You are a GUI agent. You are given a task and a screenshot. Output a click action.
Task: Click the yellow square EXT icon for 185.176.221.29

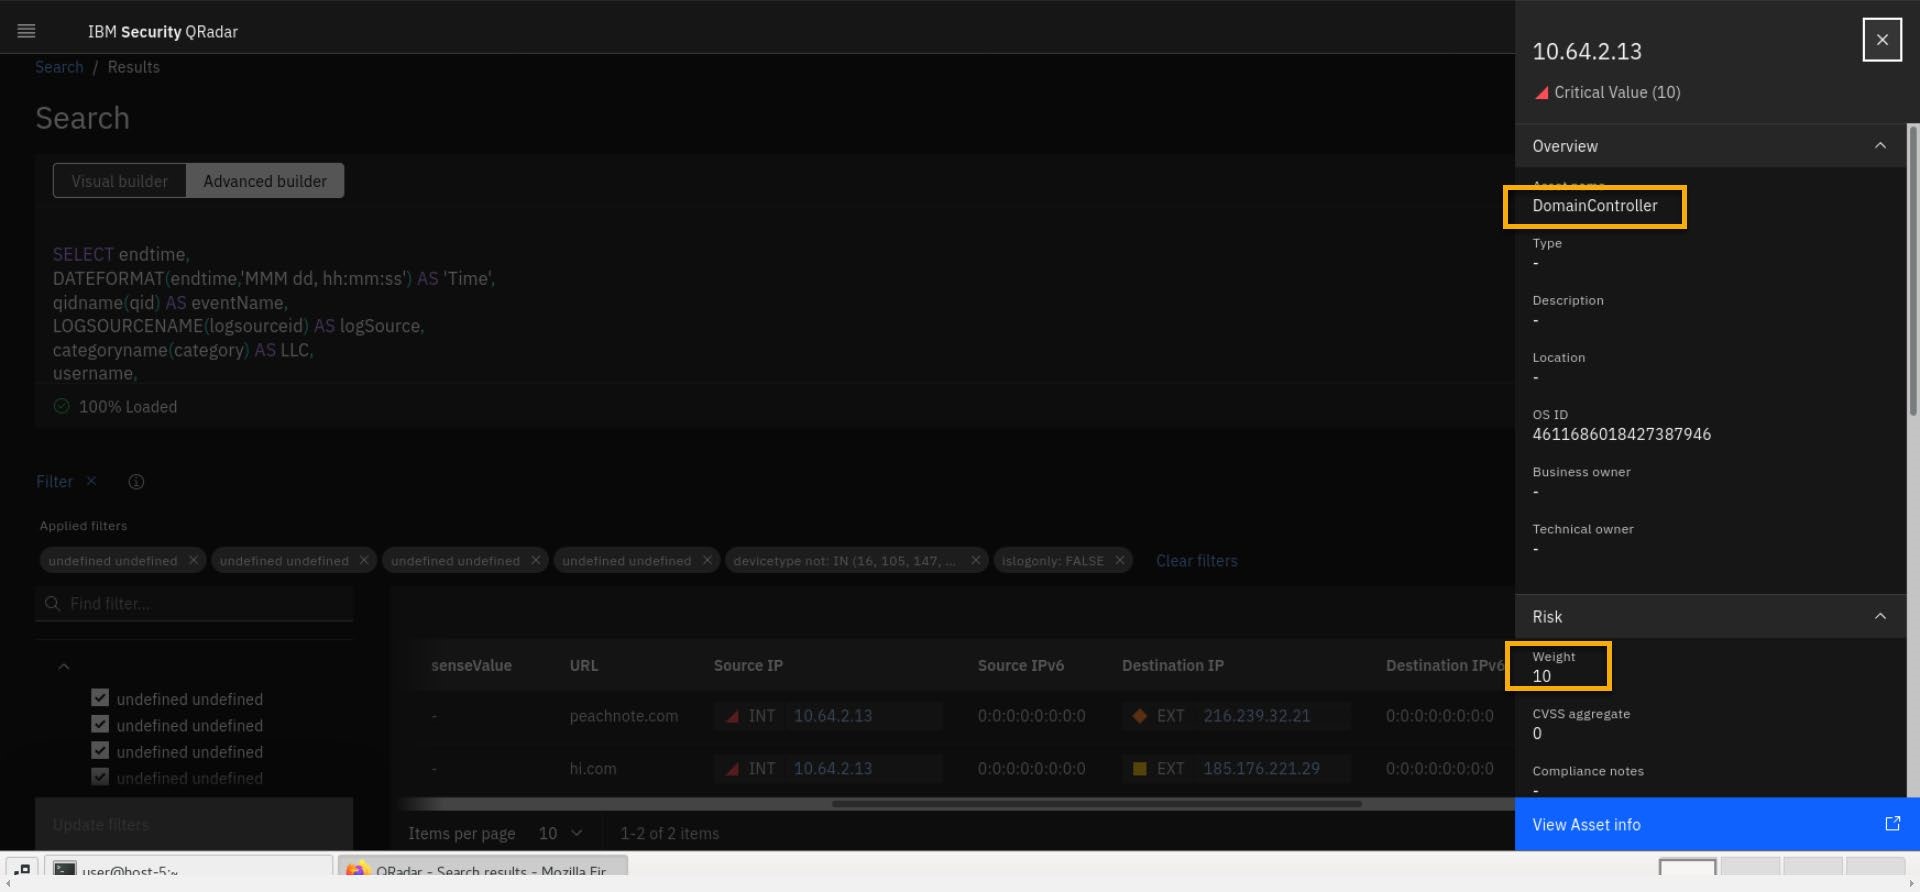1139,769
